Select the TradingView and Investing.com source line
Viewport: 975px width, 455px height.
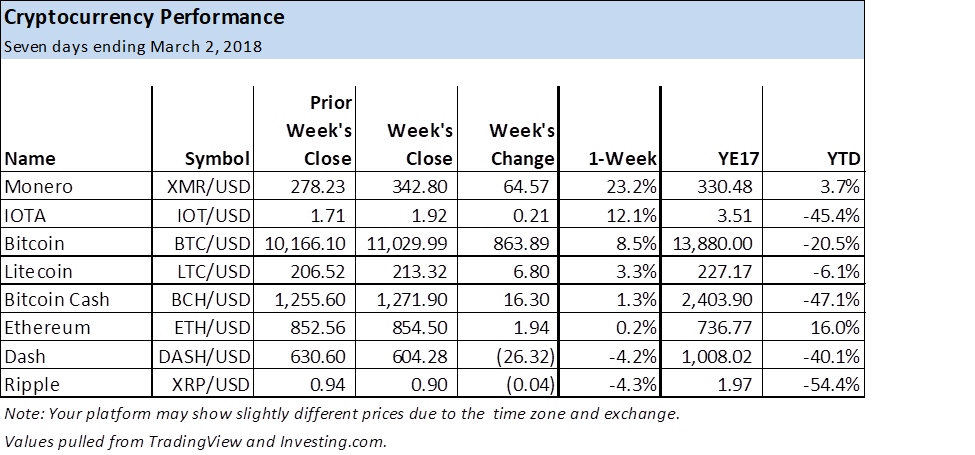point(195,441)
